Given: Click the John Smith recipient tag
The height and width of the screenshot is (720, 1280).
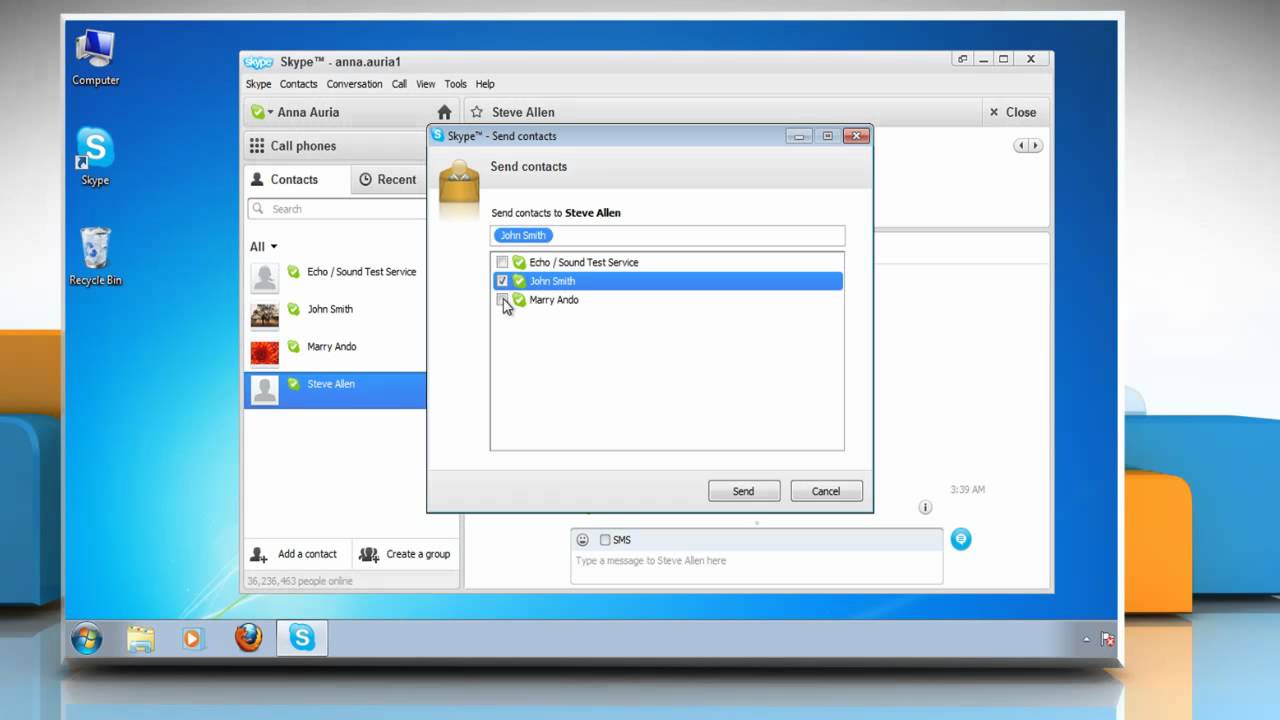Looking at the screenshot, I should pos(523,235).
